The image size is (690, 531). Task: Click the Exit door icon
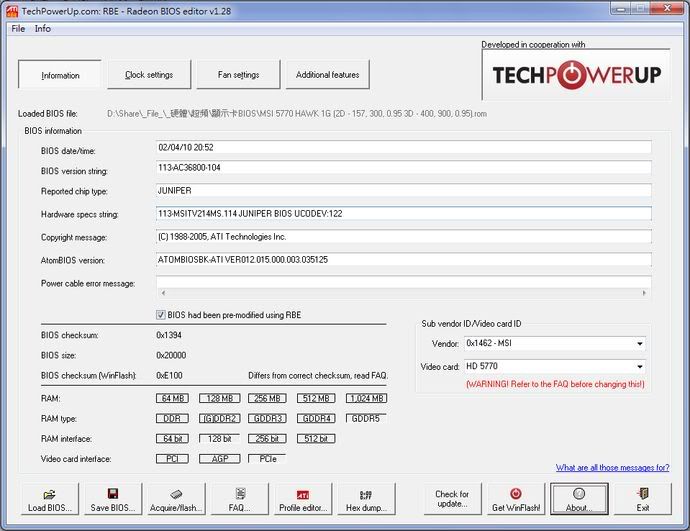click(x=643, y=494)
